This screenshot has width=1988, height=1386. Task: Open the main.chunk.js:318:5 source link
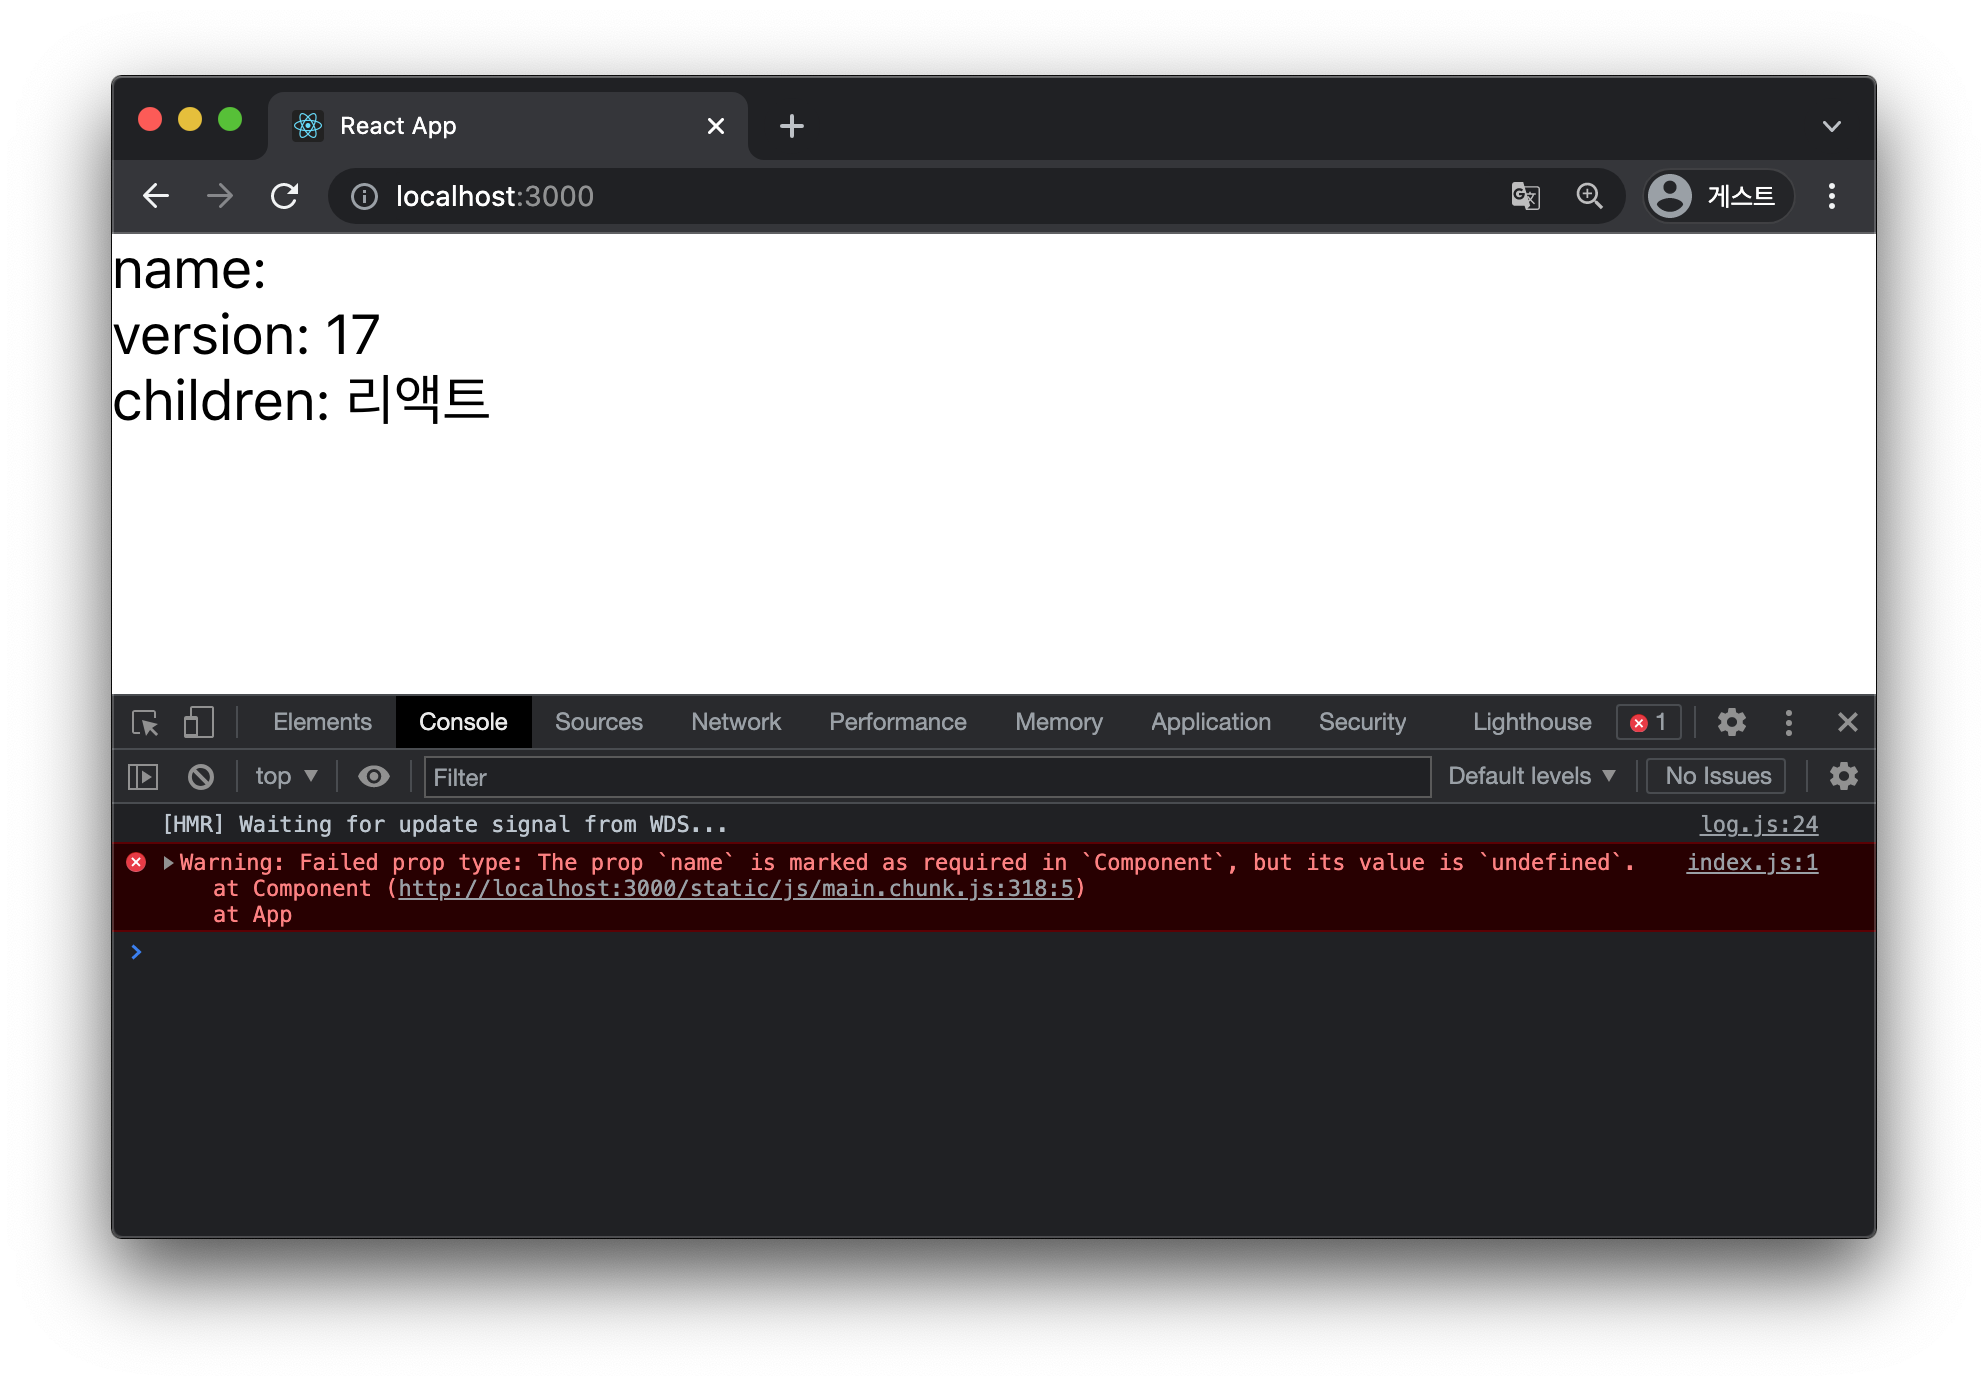pyautogui.click(x=735, y=888)
